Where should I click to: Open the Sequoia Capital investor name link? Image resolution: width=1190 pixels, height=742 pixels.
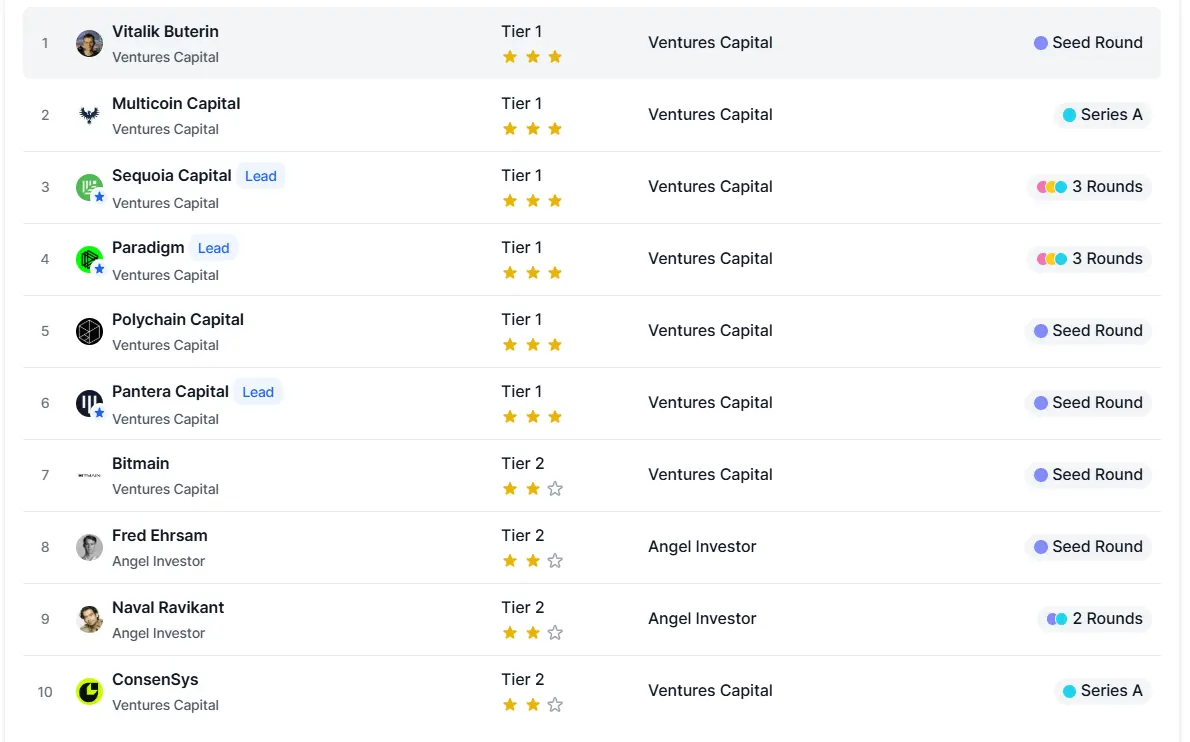coord(172,175)
